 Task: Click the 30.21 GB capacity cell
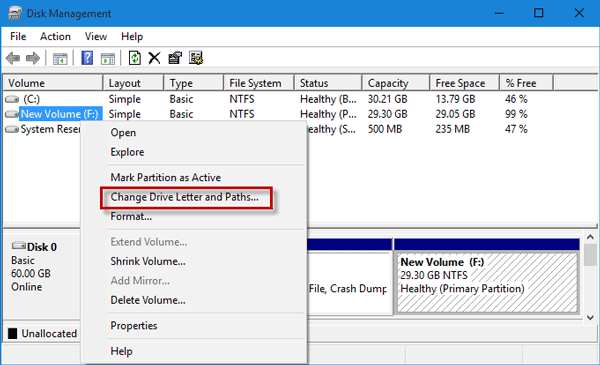click(388, 99)
